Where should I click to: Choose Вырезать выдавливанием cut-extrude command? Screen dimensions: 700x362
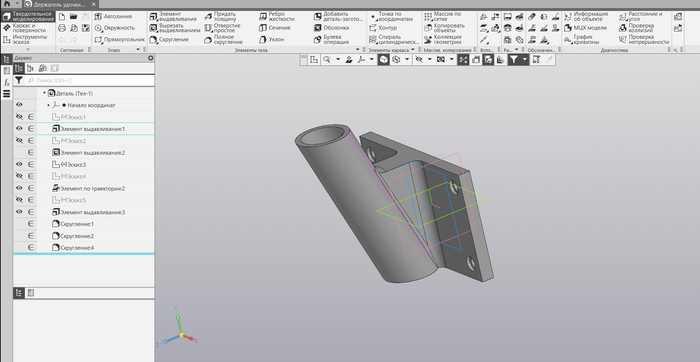tap(175, 28)
